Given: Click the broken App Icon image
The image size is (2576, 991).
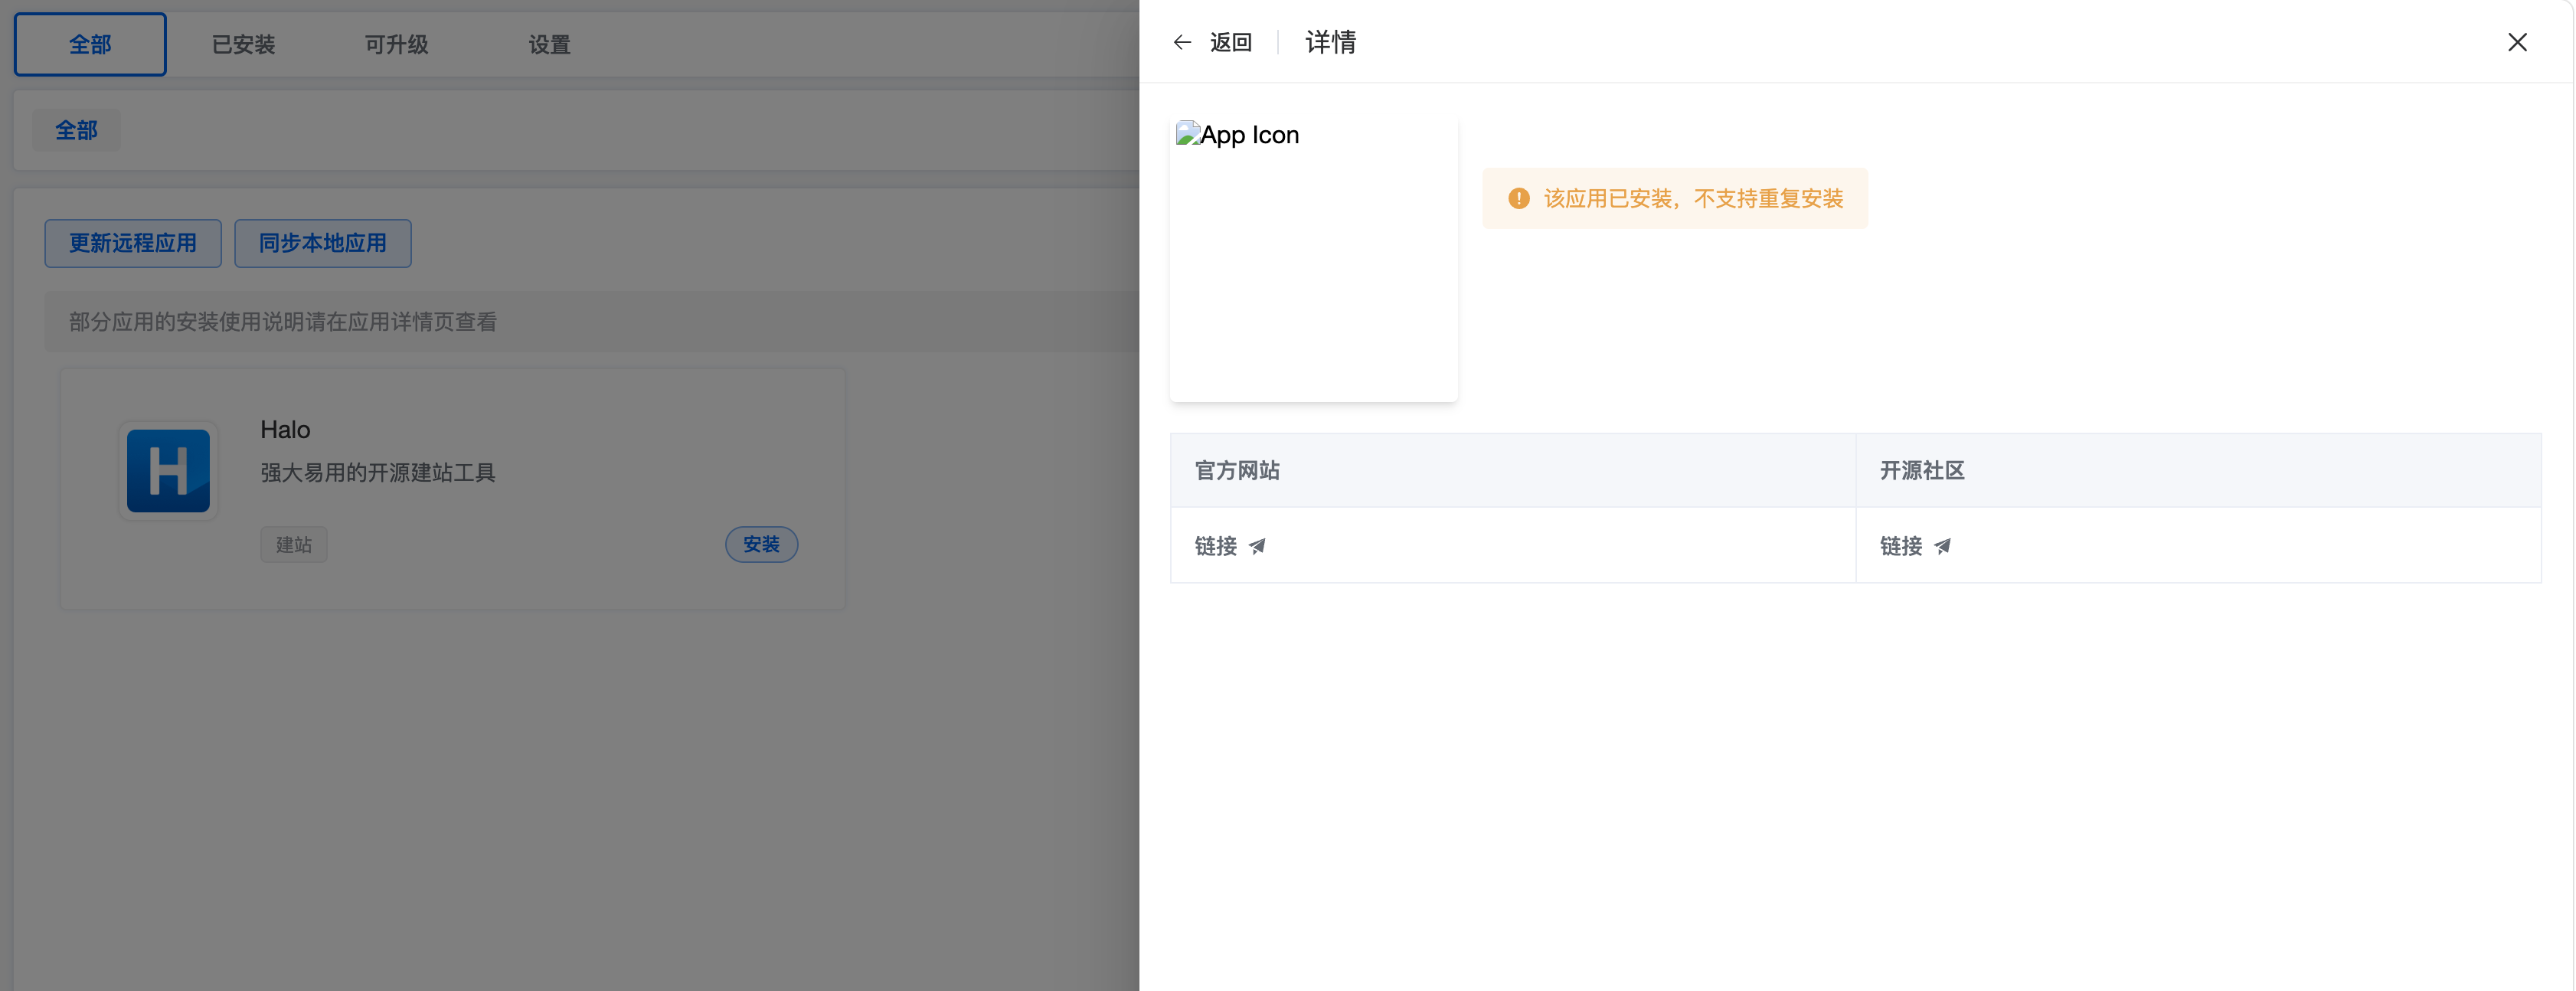Looking at the screenshot, I should (1238, 135).
